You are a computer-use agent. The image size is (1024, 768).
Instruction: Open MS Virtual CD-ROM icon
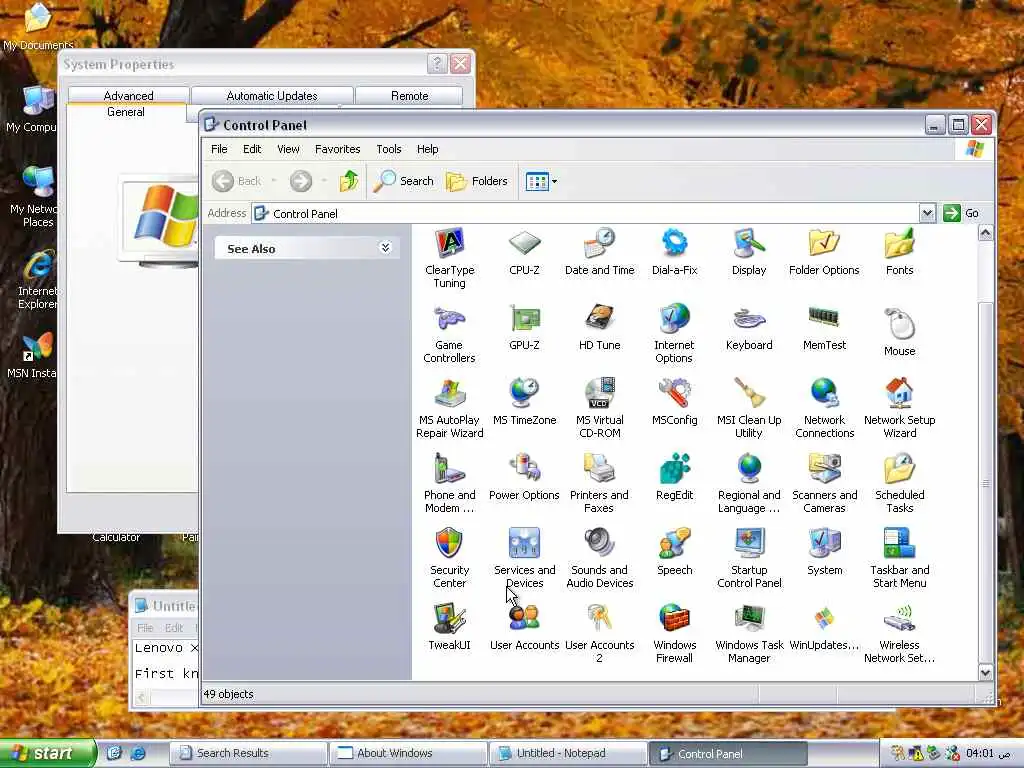tap(600, 408)
